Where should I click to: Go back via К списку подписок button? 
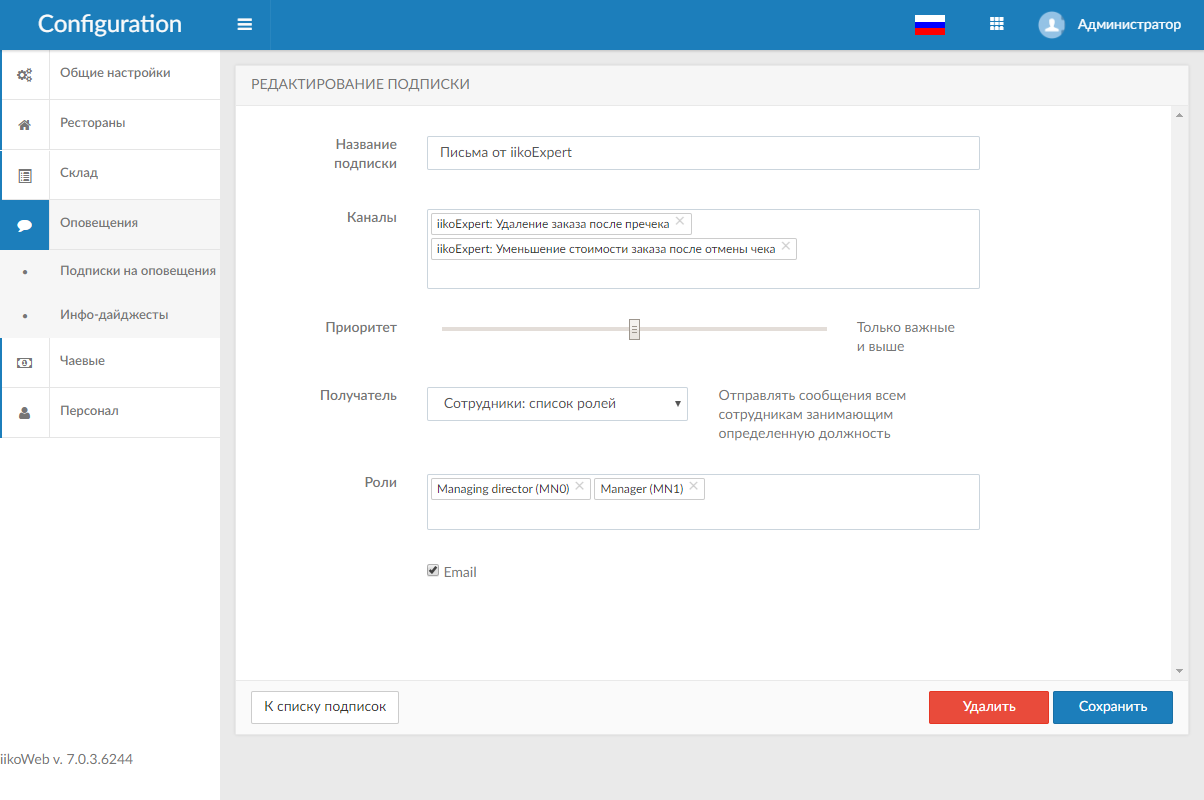pyautogui.click(x=325, y=707)
